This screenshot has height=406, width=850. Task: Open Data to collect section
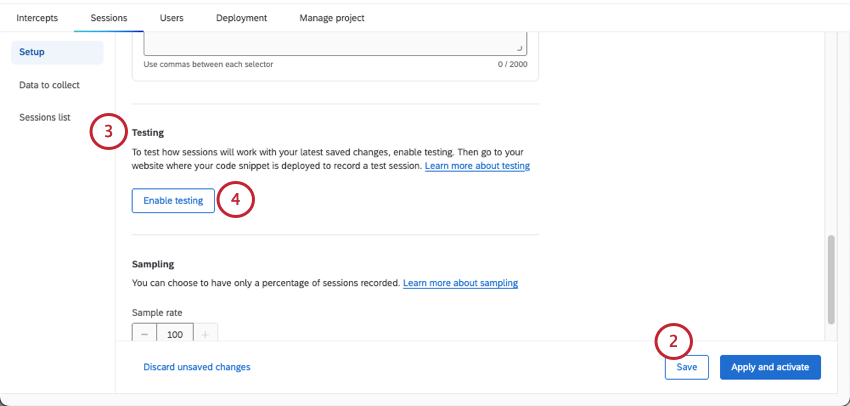pos(49,85)
